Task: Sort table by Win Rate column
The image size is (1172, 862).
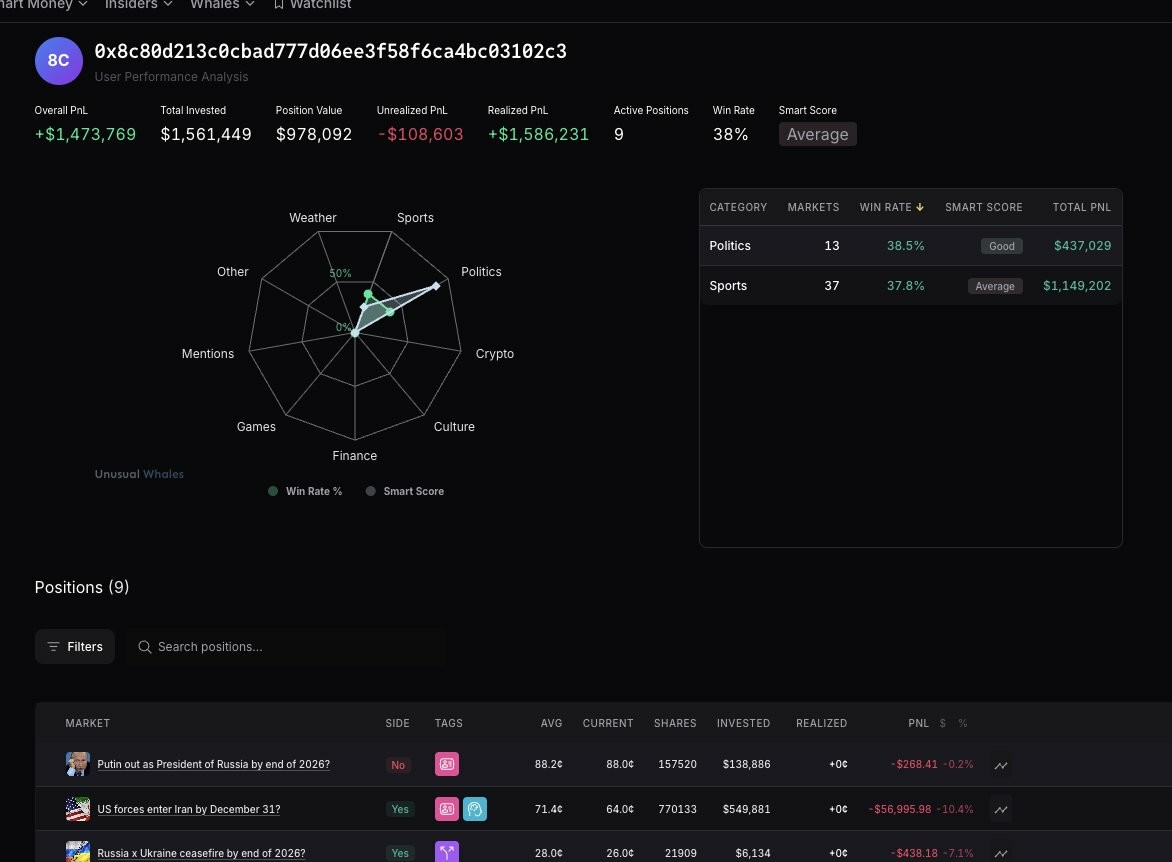Action: [x=891, y=207]
